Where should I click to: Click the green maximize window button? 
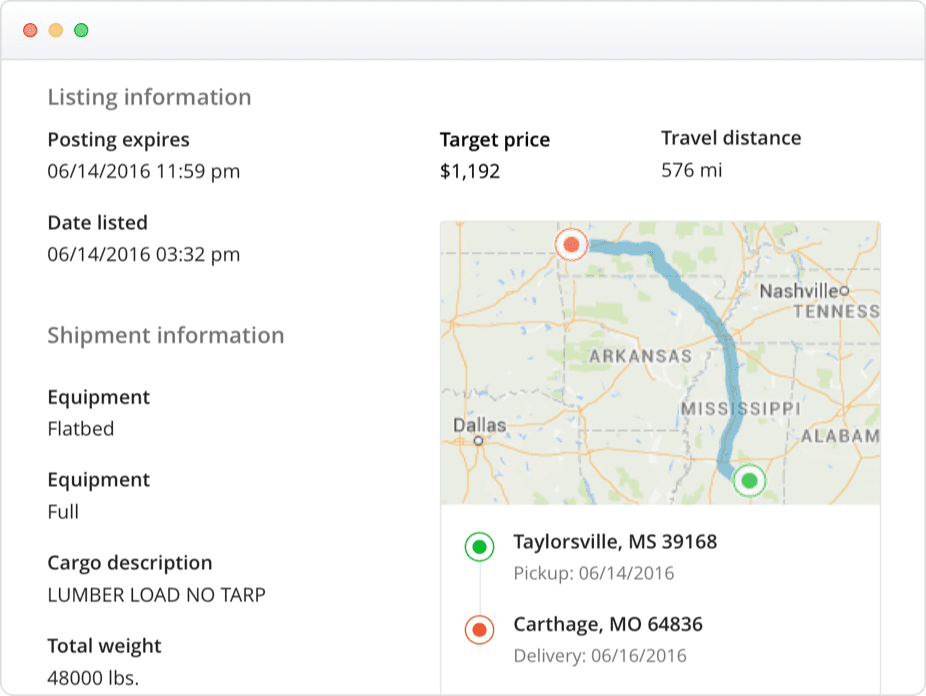tap(81, 30)
